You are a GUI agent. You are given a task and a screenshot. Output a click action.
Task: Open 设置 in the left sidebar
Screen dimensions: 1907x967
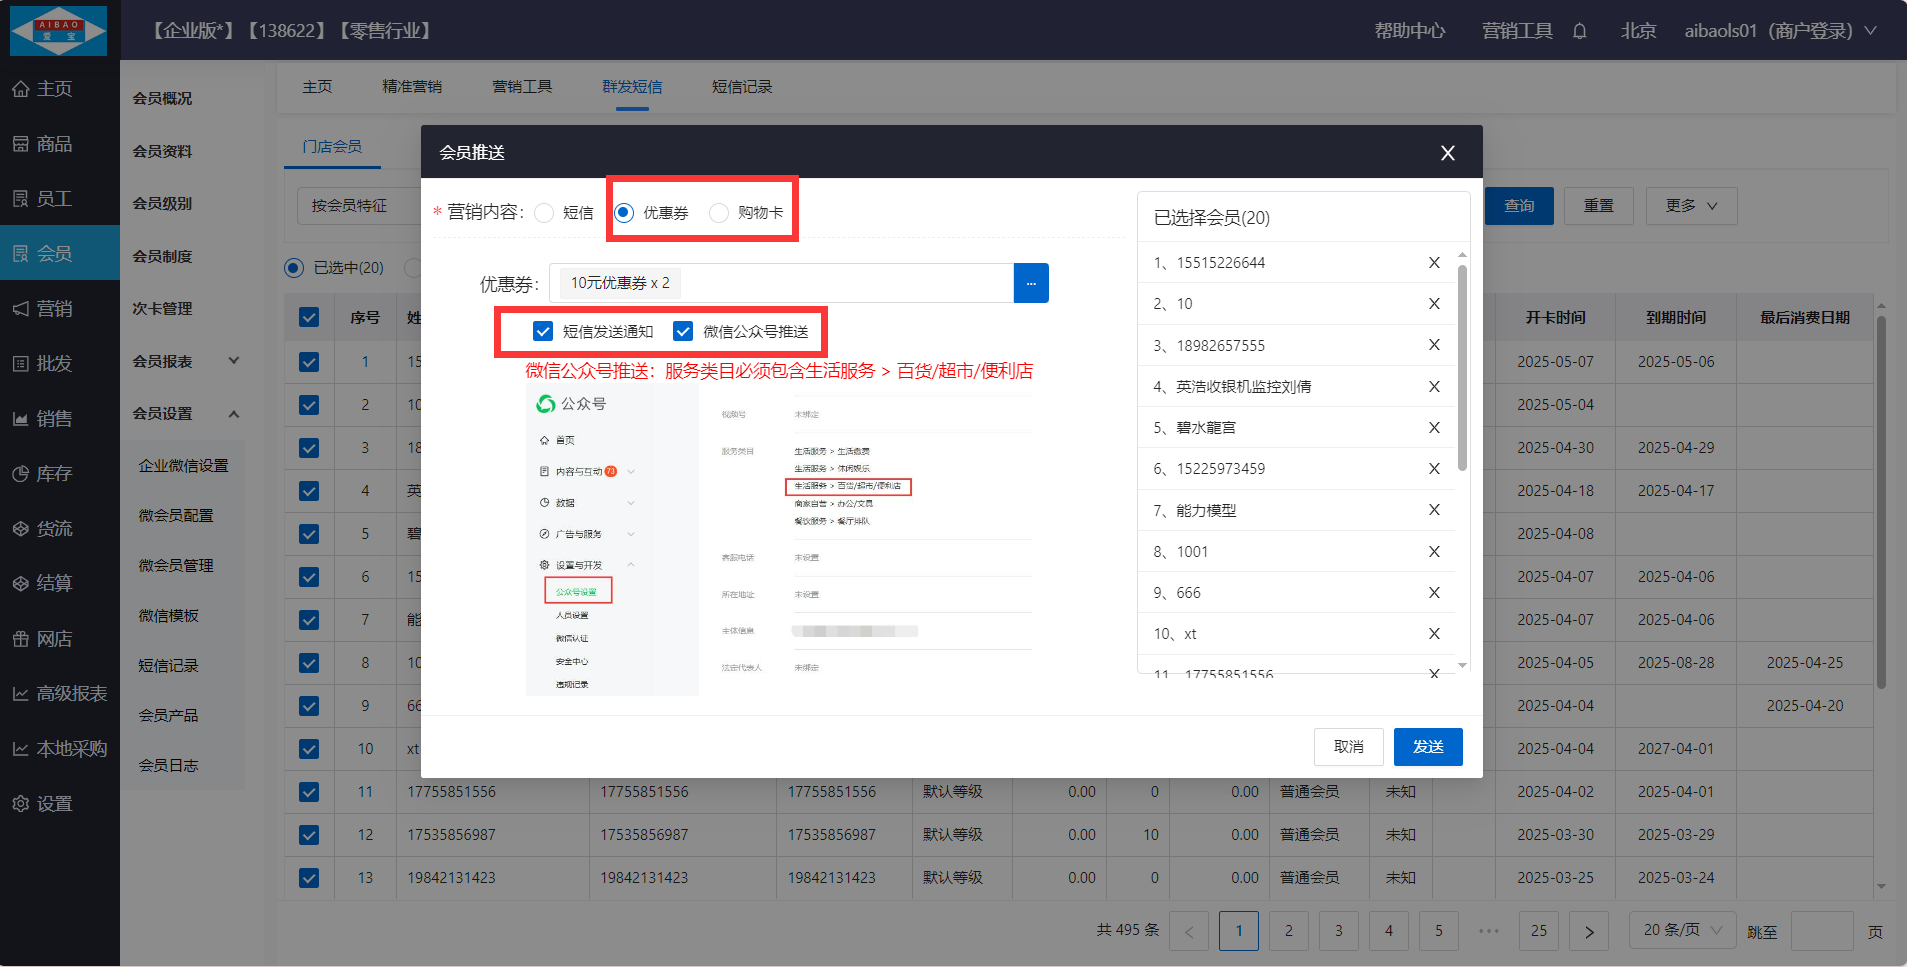55,804
